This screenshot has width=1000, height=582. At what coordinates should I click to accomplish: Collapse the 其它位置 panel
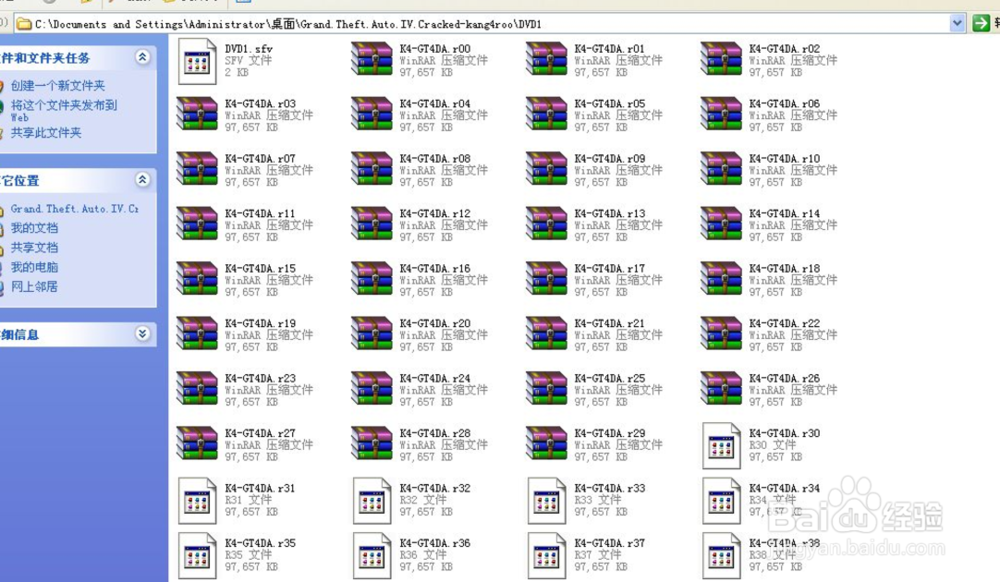(x=143, y=180)
